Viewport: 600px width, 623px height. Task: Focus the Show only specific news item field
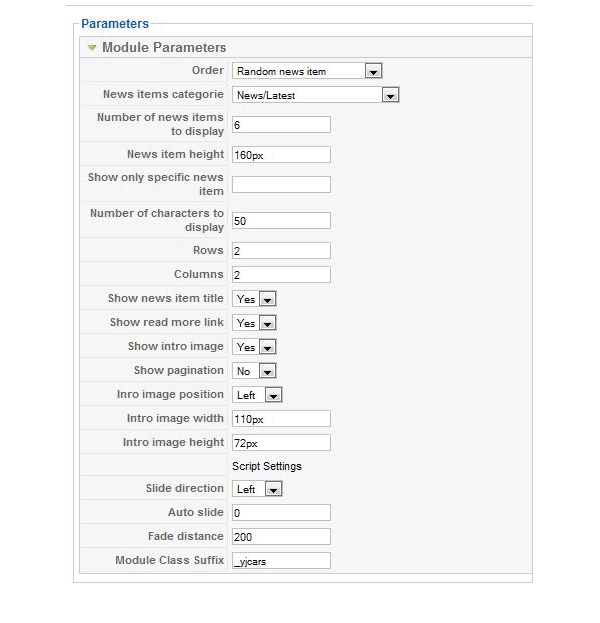[281, 185]
